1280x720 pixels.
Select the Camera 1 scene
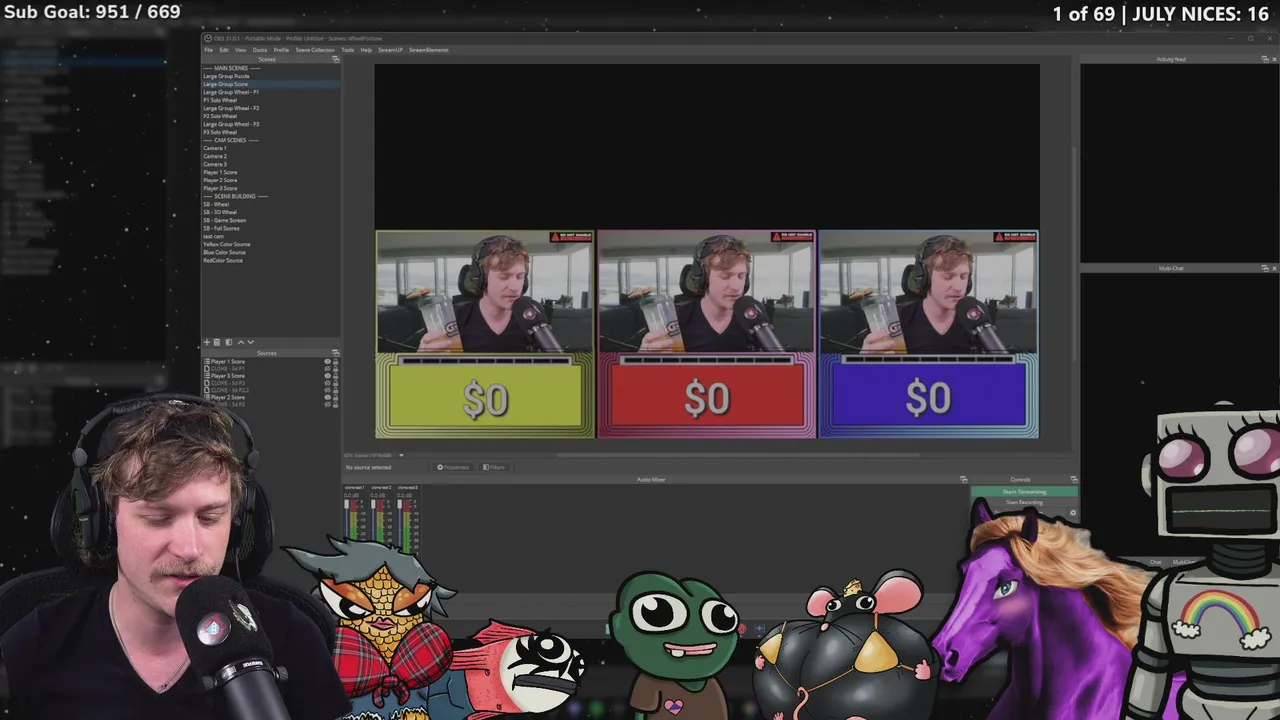click(x=270, y=148)
